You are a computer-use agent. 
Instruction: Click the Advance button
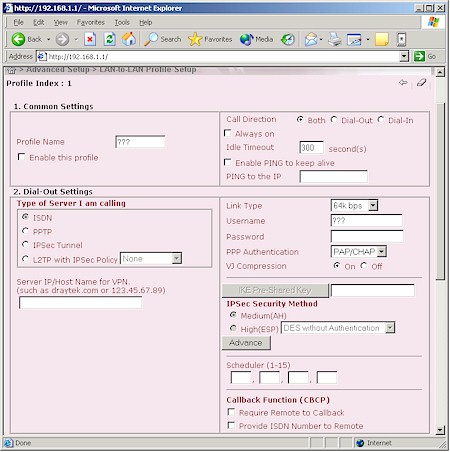[x=246, y=343]
